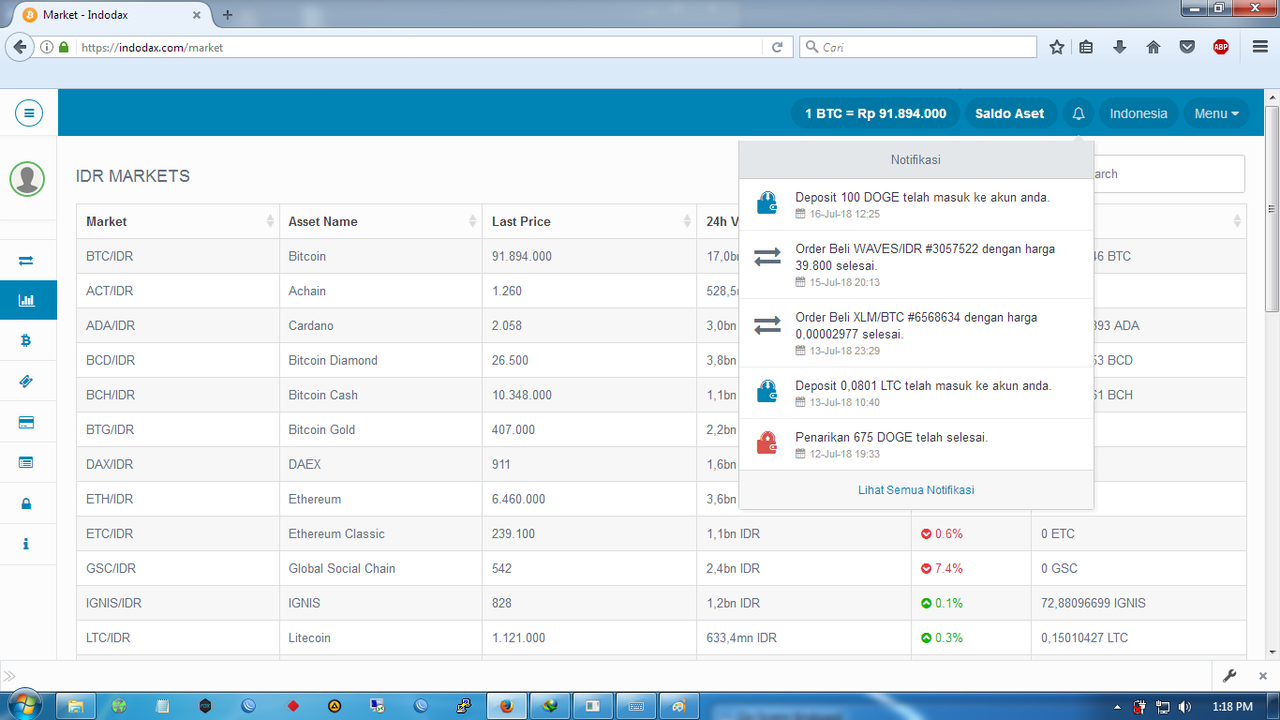Open the Firefox hamburger menu
The image size is (1280, 720).
(x=1261, y=47)
